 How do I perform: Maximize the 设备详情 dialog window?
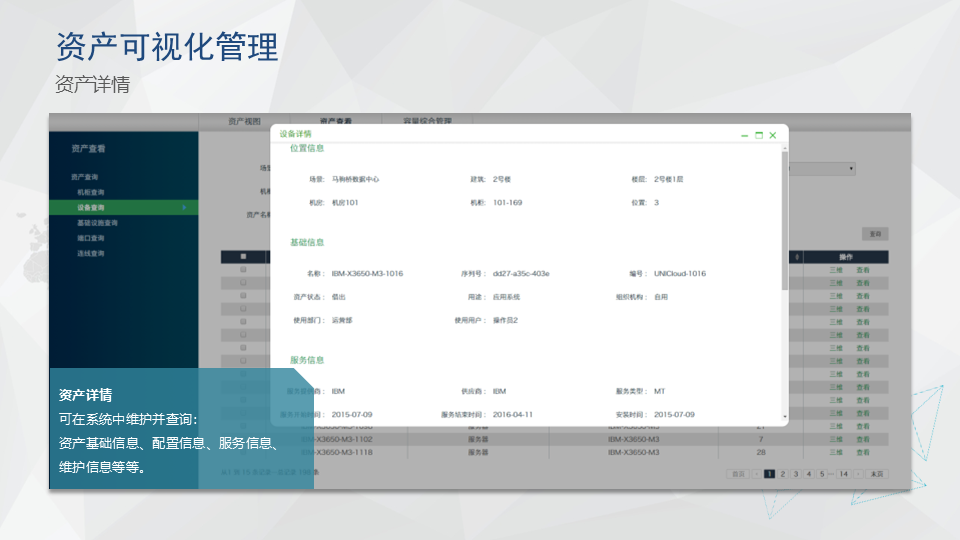[x=759, y=135]
